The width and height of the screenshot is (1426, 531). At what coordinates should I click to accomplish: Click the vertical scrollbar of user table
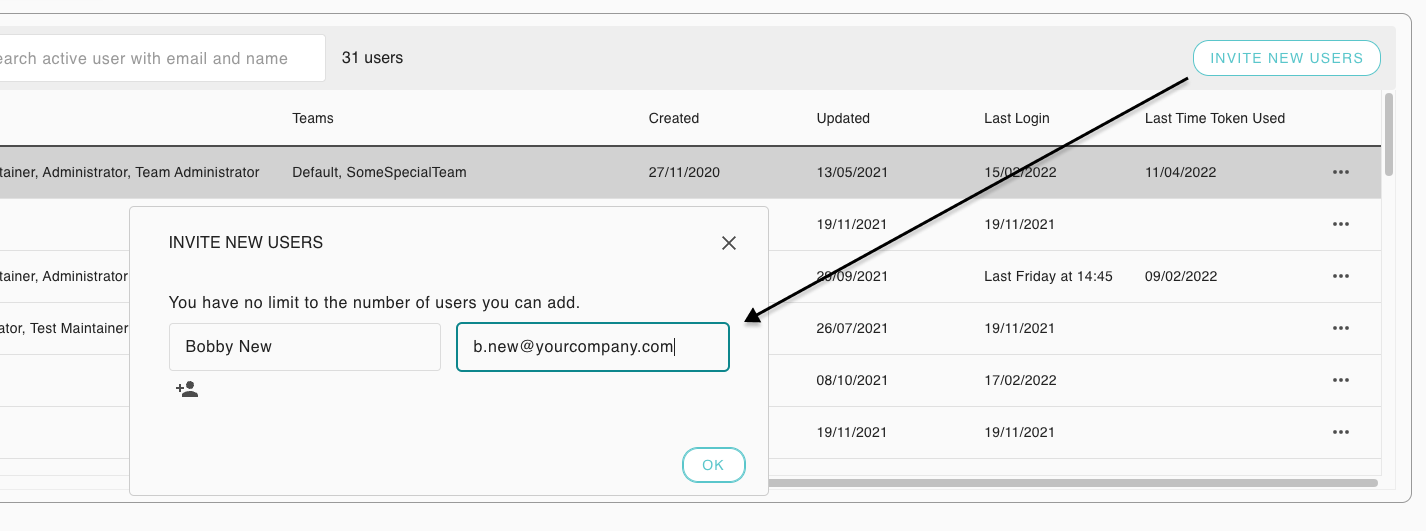1388,135
